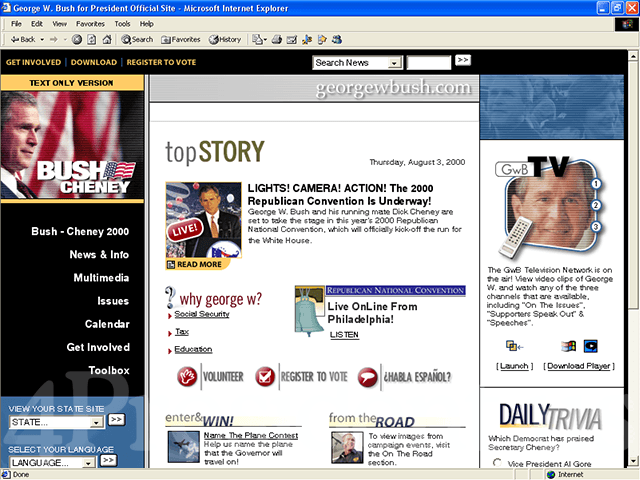Click the Refresh page icon
Image resolution: width=640 pixels, height=480 pixels.
92,40
